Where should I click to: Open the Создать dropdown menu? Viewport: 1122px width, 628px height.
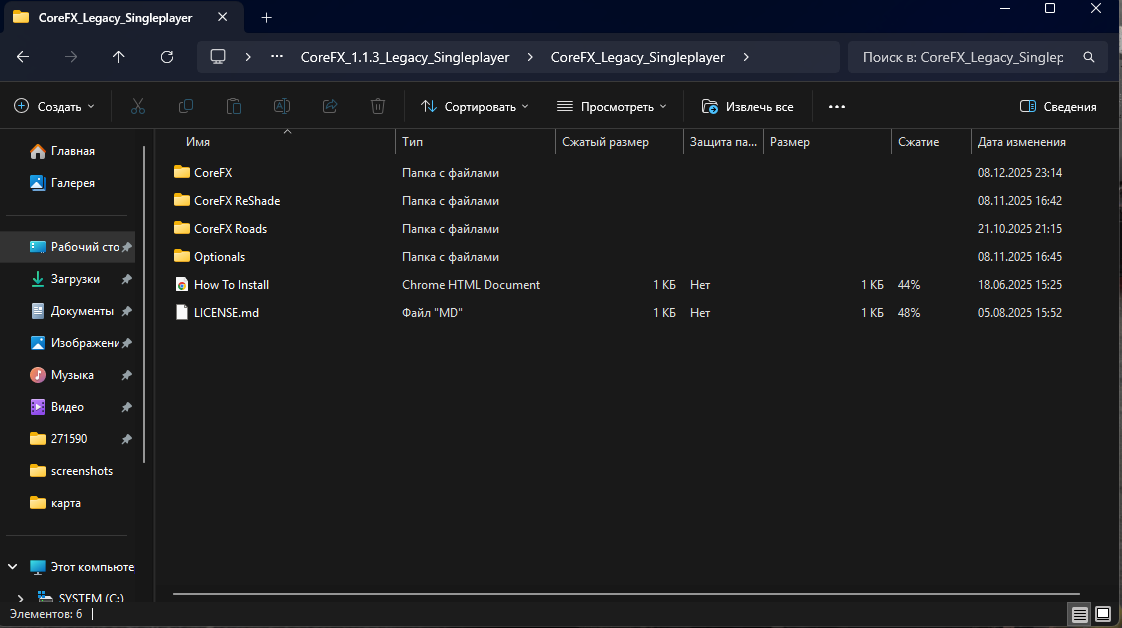(x=55, y=106)
